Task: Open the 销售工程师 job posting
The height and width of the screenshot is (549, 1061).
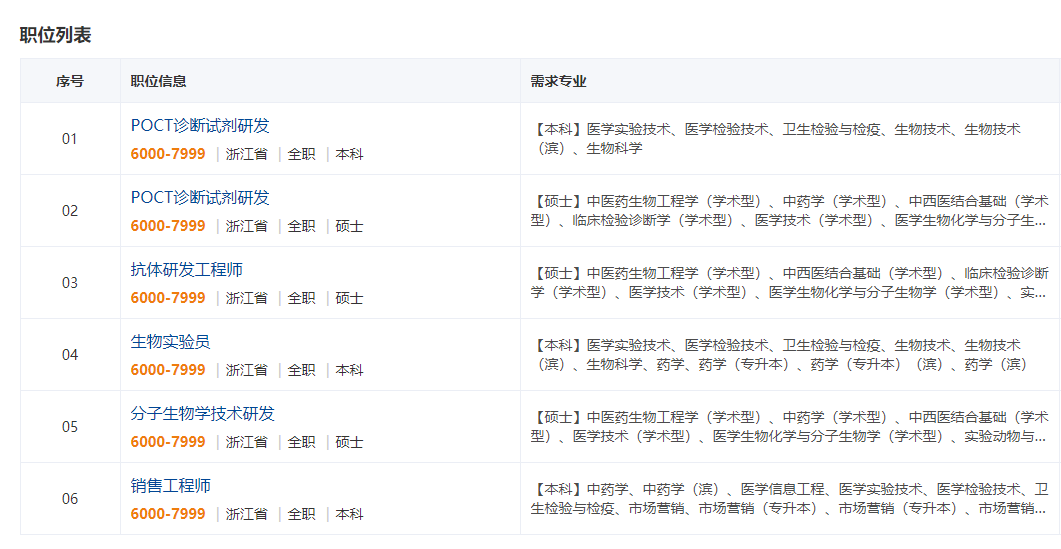Action: (171, 486)
